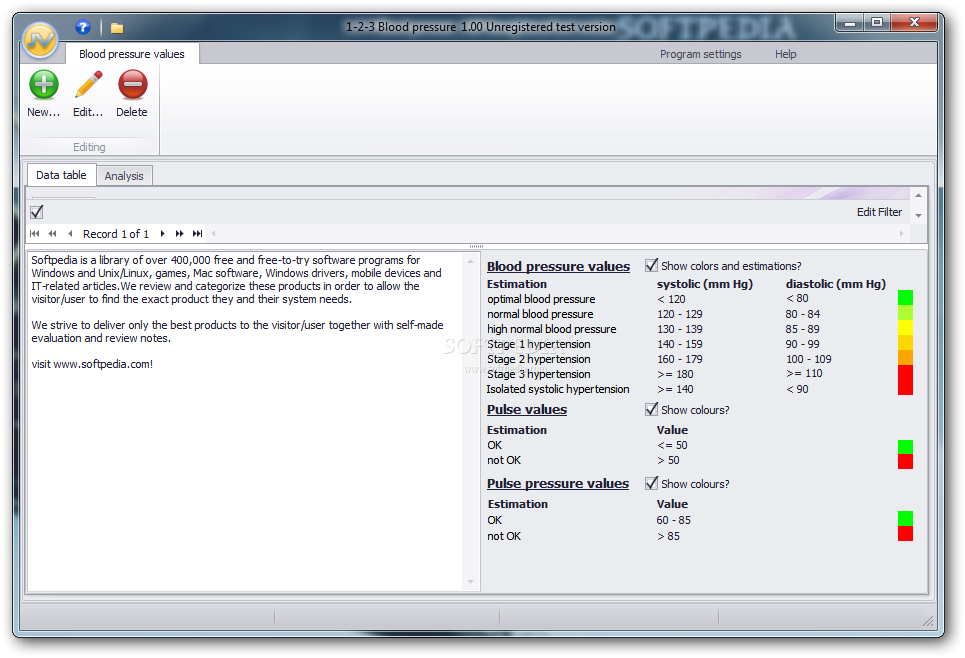Screen dimensions: 965x658
Task: Go to the next record
Action: tap(162, 233)
